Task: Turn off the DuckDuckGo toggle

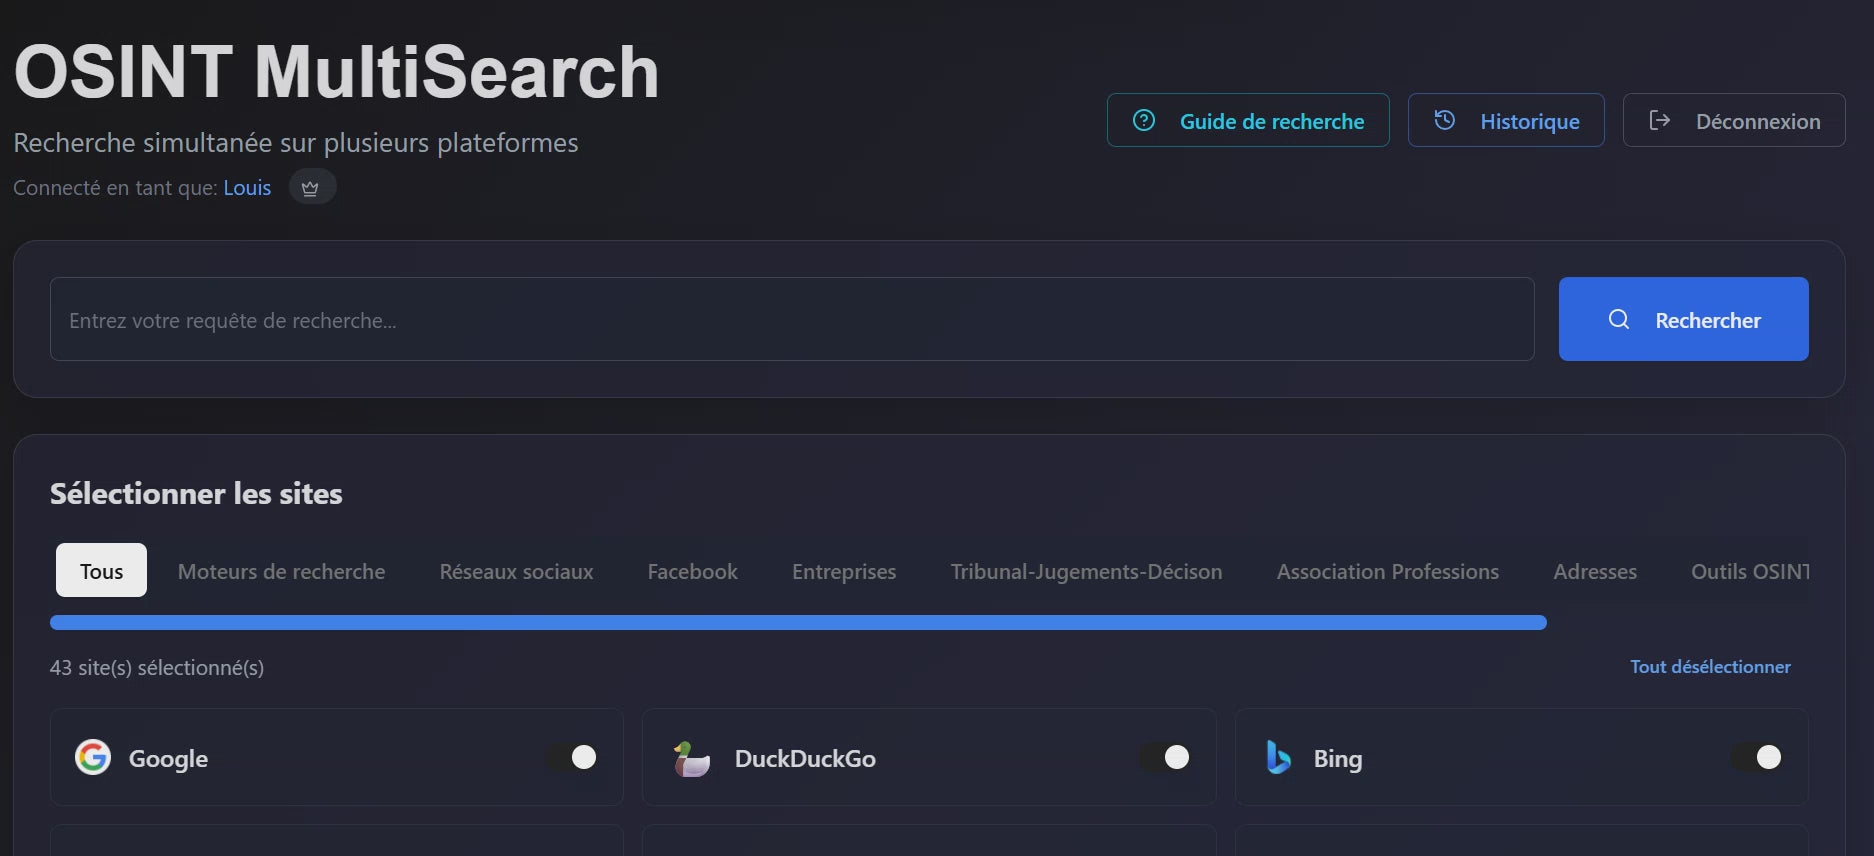Action: pyautogui.click(x=1166, y=758)
